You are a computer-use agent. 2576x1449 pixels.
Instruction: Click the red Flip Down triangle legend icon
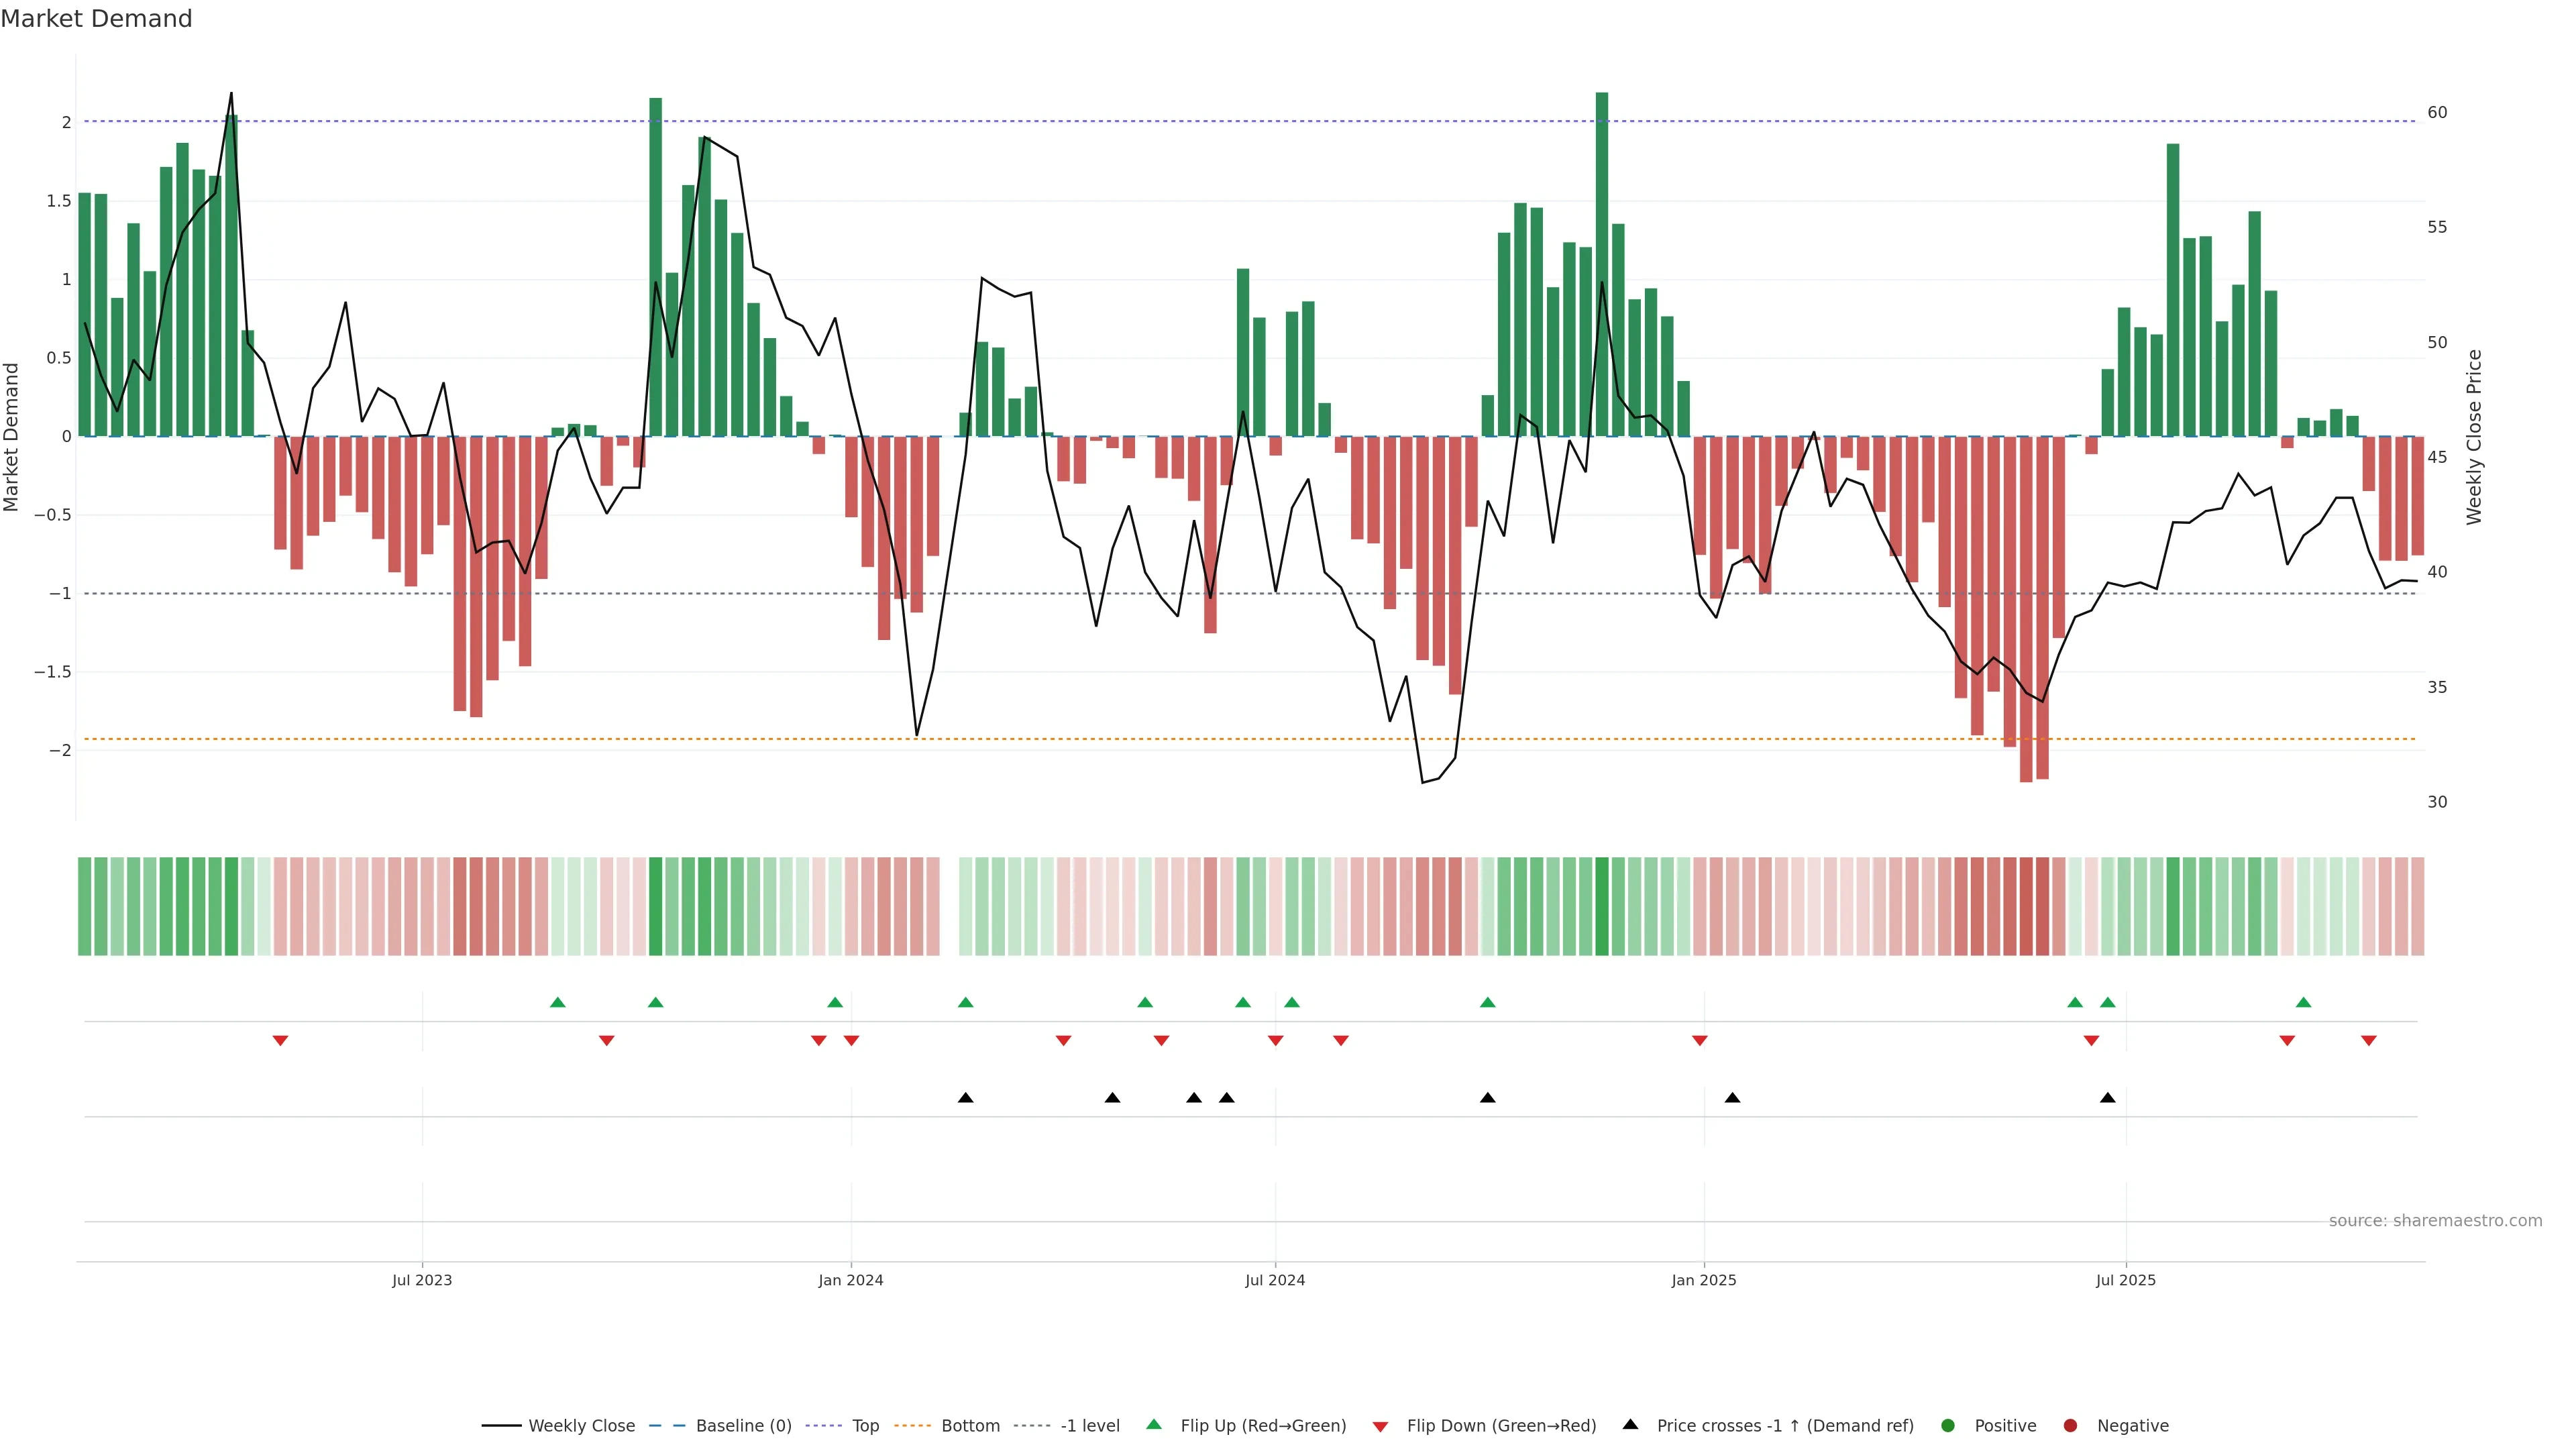pos(1380,1426)
